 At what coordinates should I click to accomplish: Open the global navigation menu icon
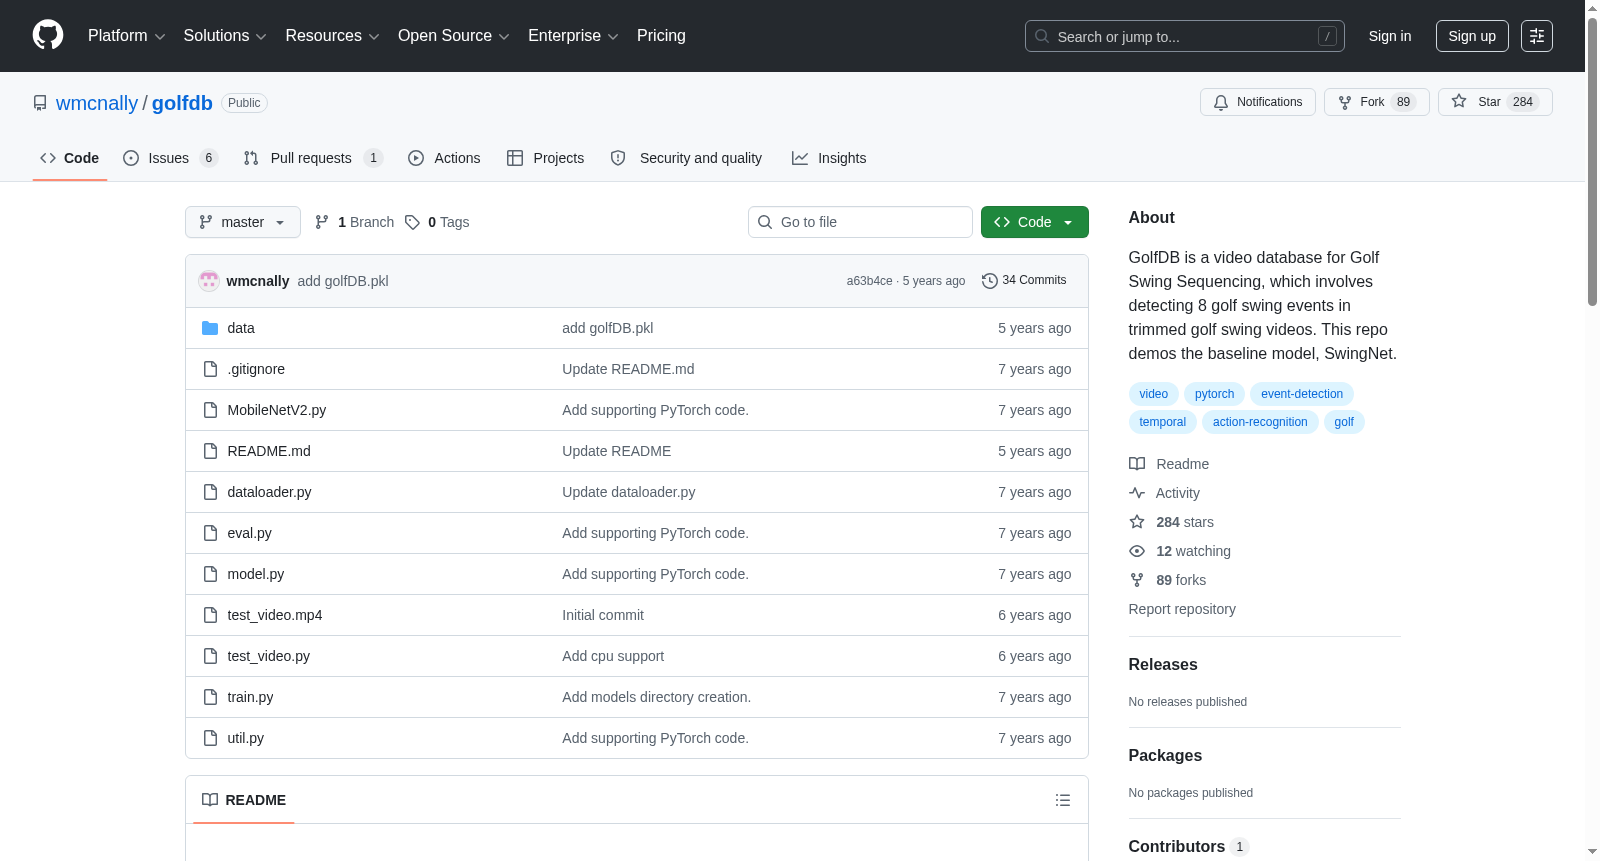[x=1537, y=36]
